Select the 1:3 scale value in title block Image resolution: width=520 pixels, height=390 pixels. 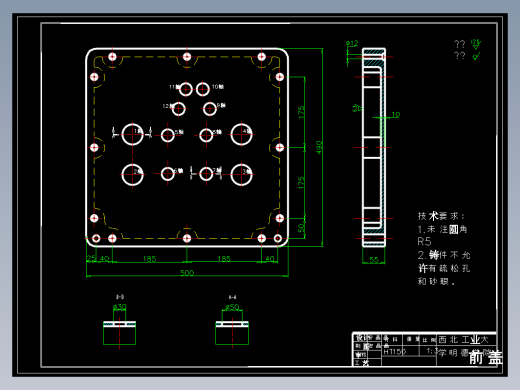click(432, 351)
